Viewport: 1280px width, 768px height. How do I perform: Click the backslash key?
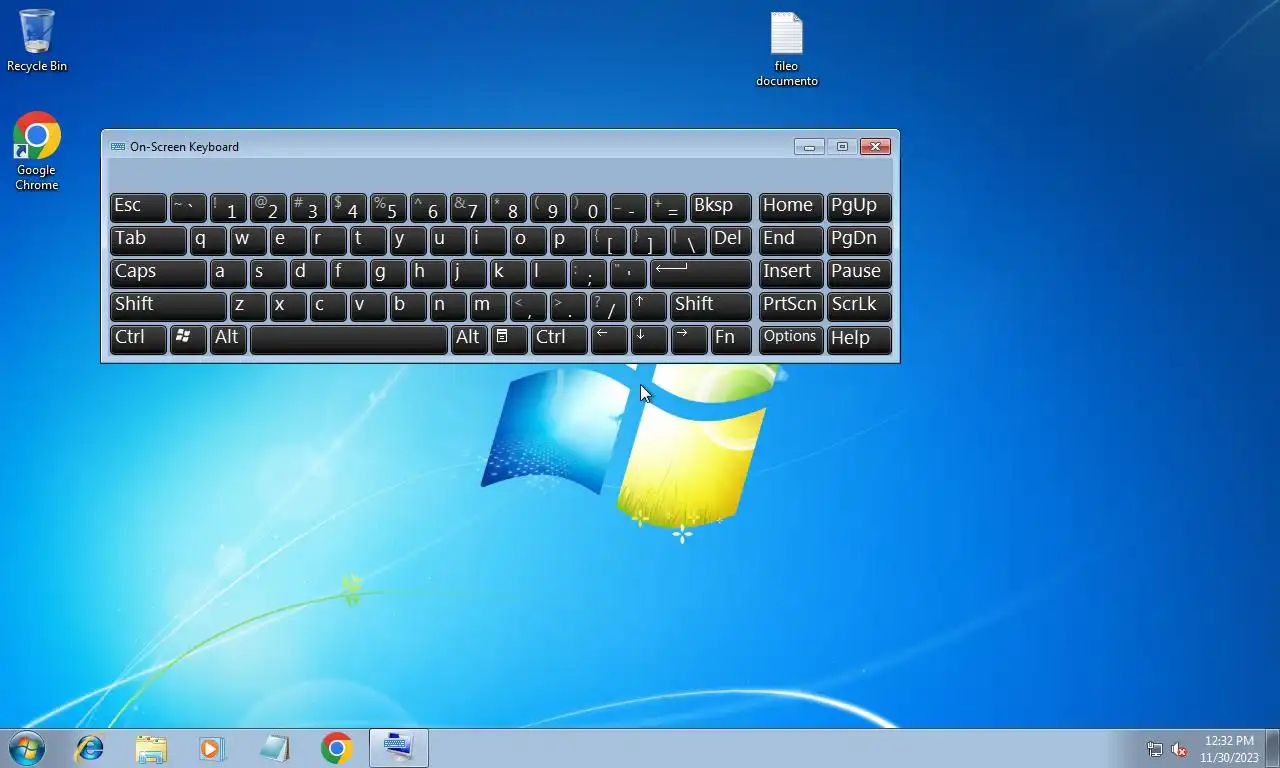coord(689,240)
